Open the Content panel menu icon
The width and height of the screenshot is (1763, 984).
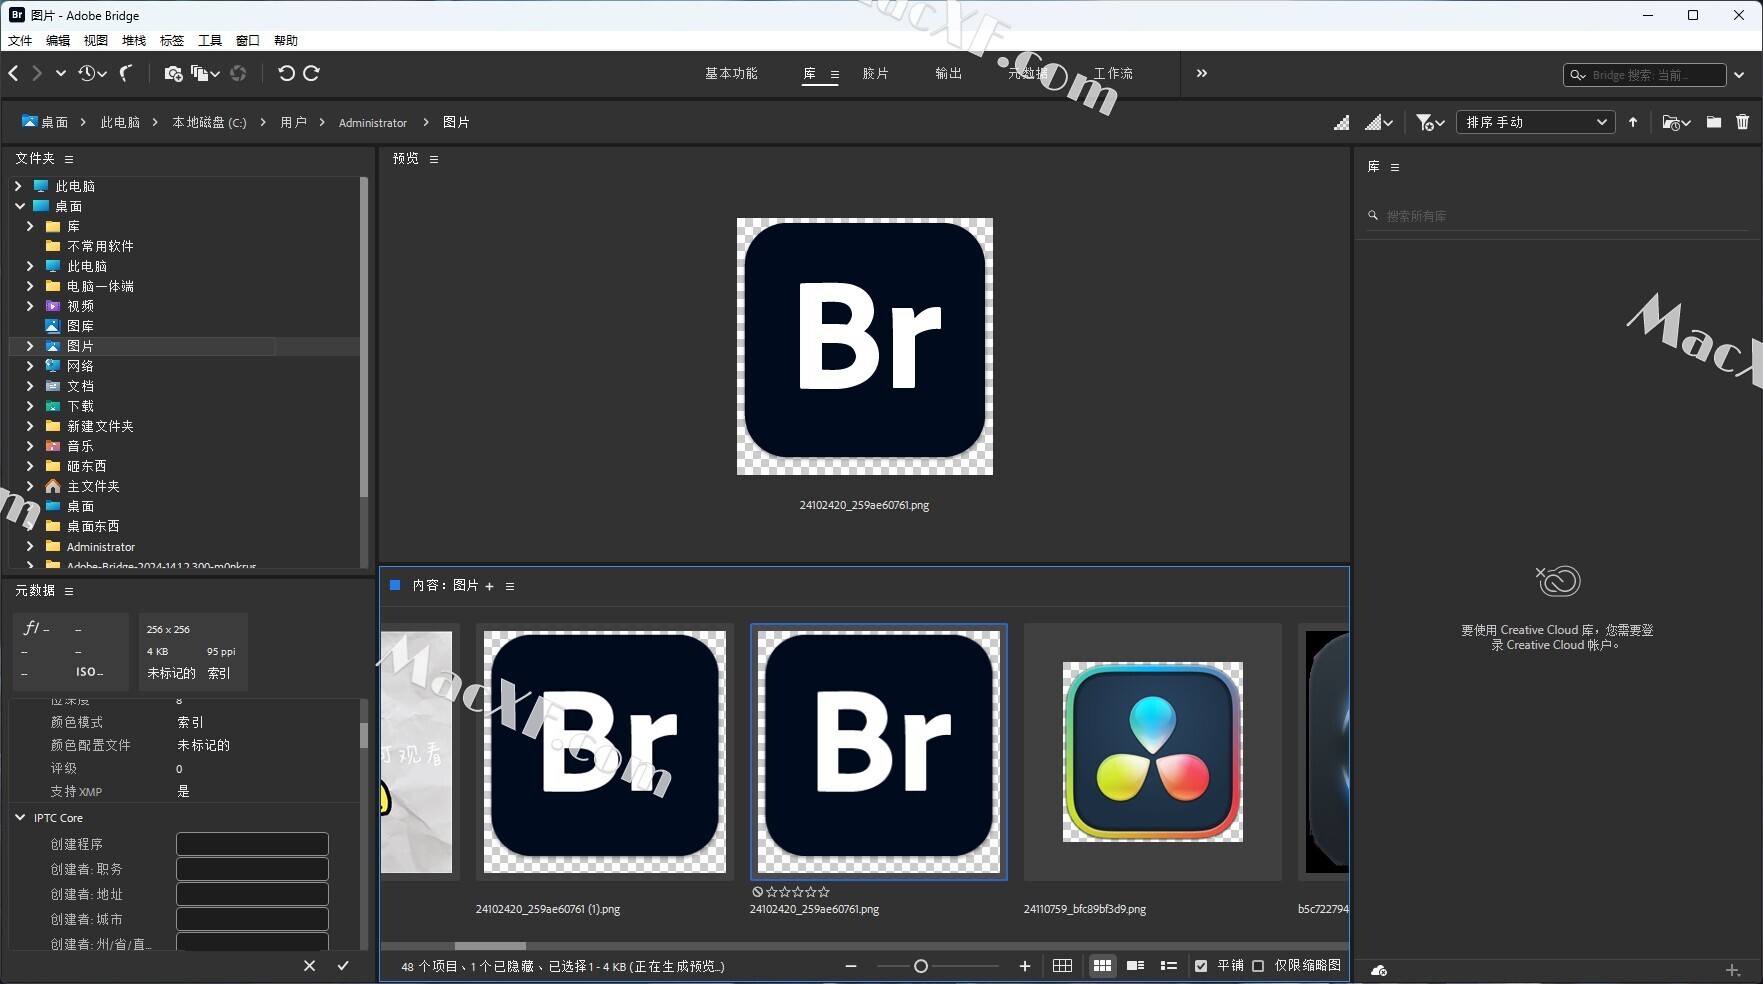510,586
